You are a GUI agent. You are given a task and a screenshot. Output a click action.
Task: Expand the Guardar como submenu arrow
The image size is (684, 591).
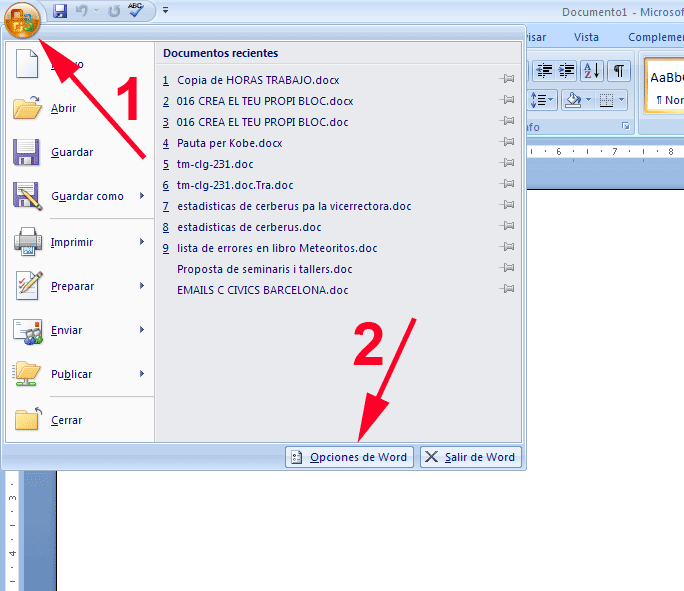click(x=142, y=196)
